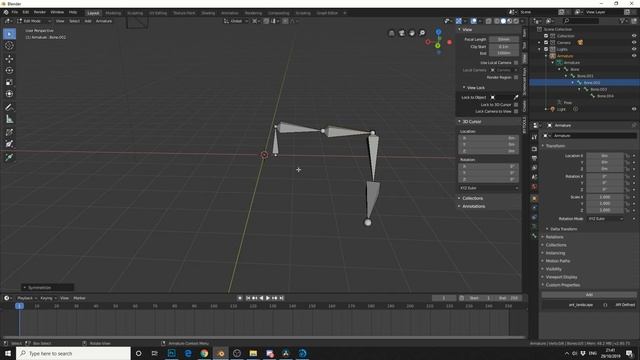640x360 pixels.
Task: Click the Windows Start button
Action: click(8, 353)
